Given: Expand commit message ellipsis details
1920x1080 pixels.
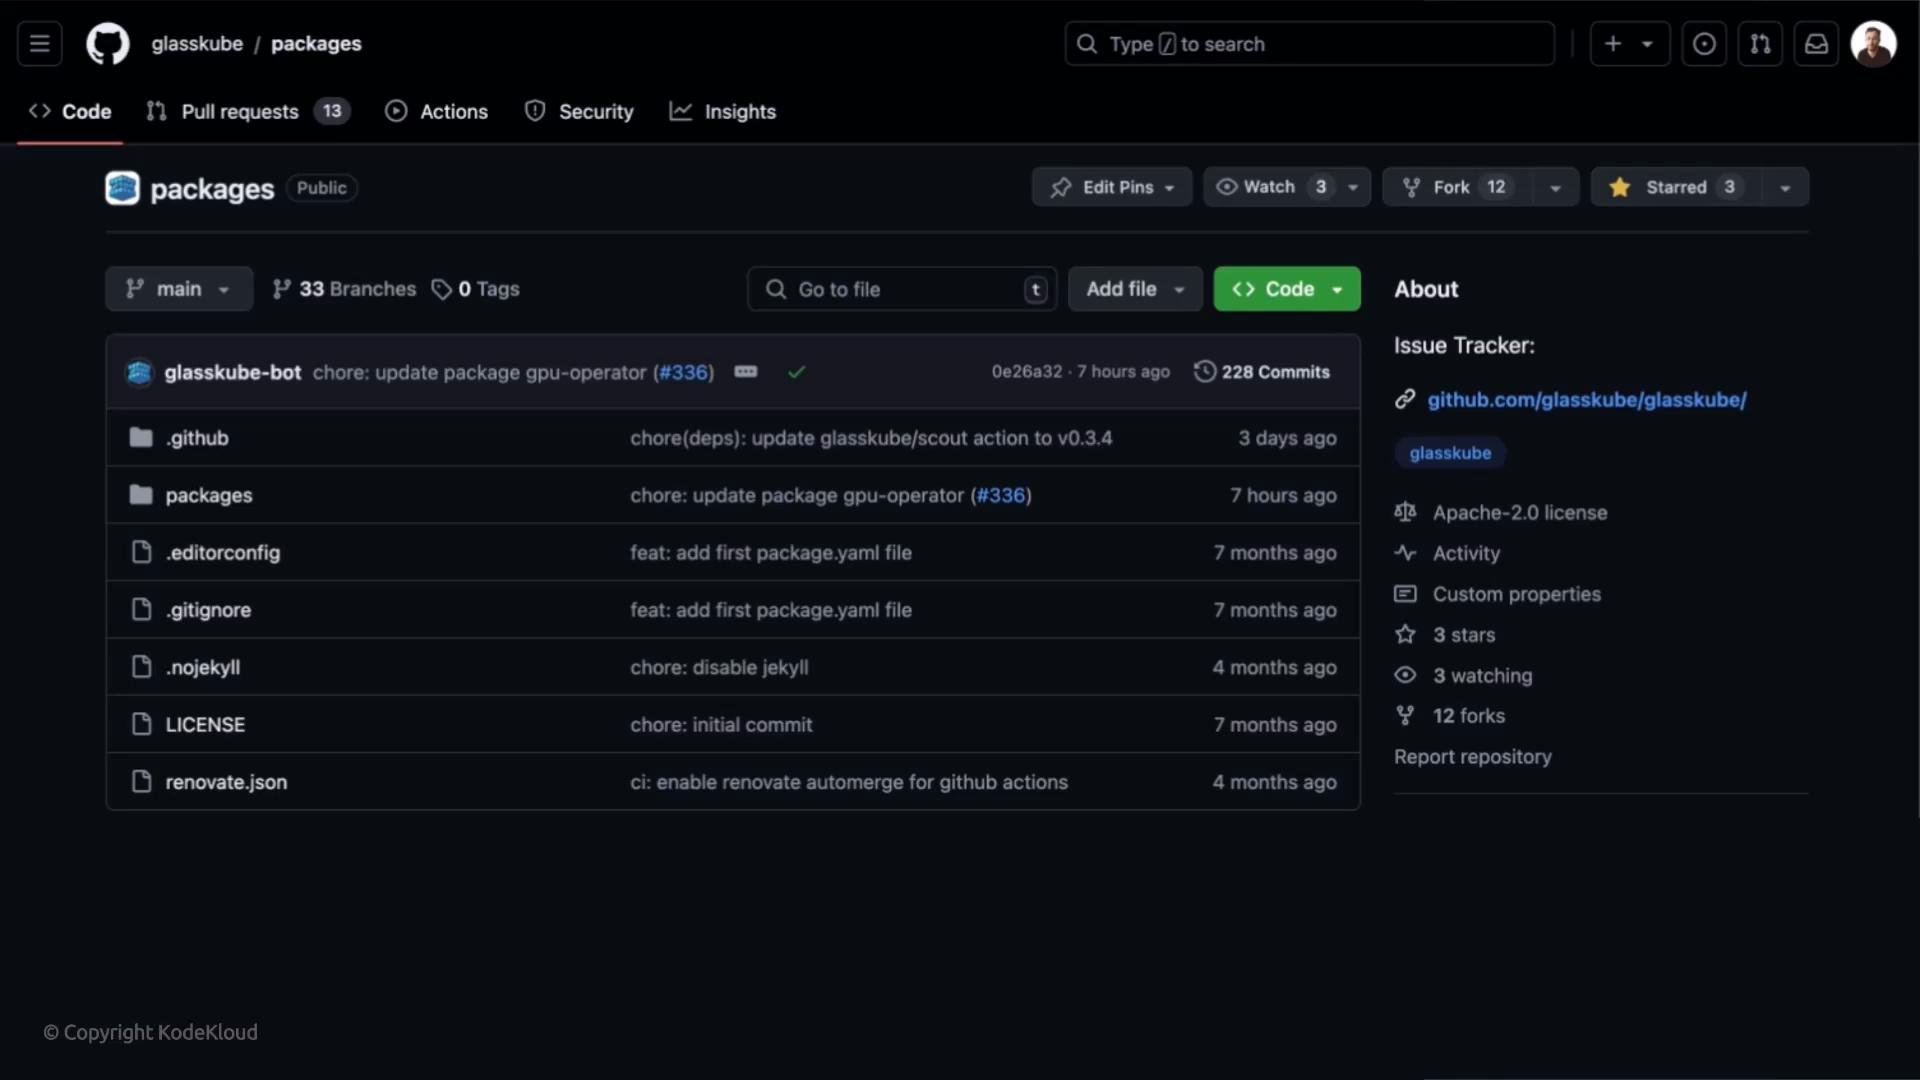Looking at the screenshot, I should [x=745, y=371].
